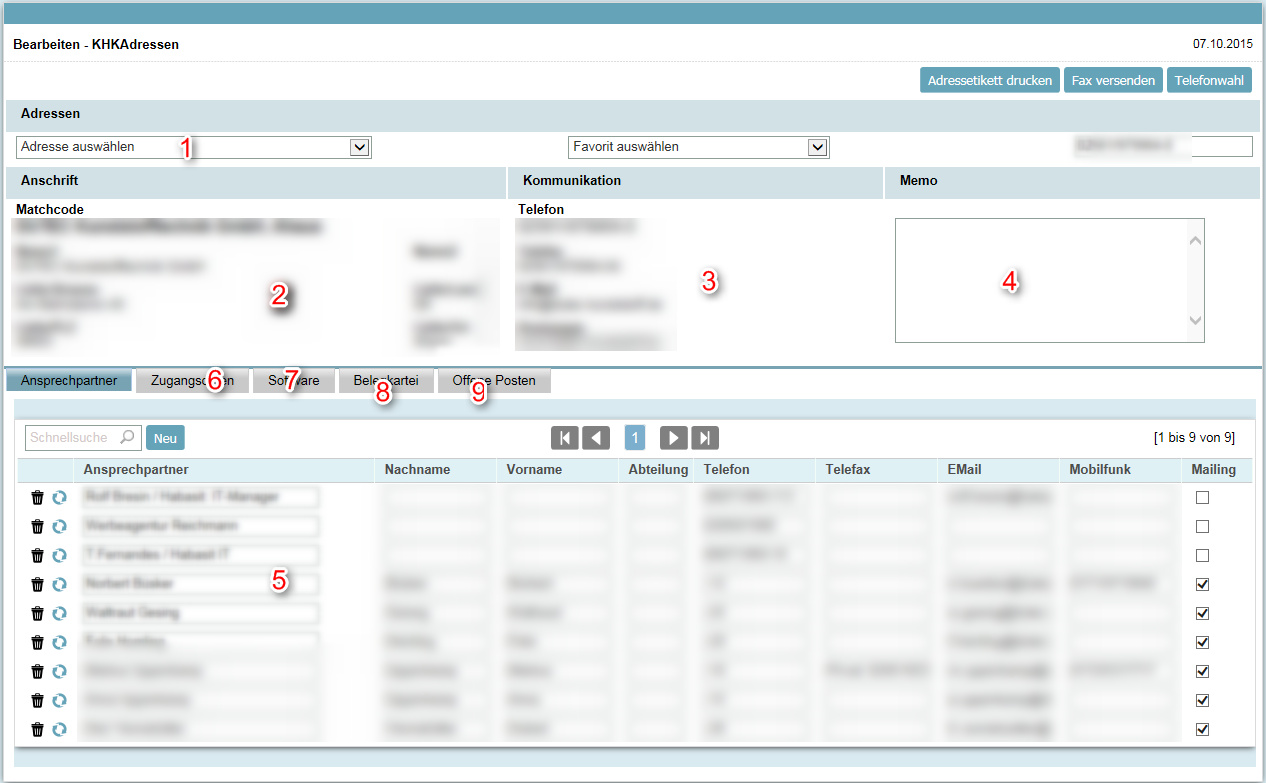Refresh the seventh contact row with arrows icon
Viewport: 1266px width, 783px height.
pos(59,671)
